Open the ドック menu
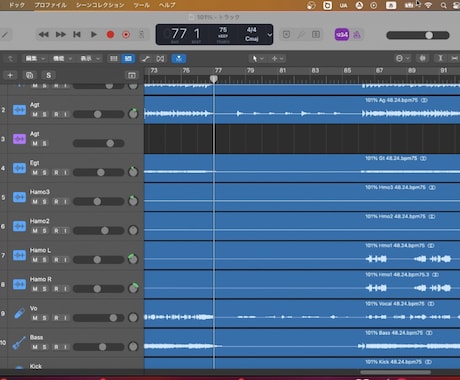The image size is (460, 380). (x=17, y=5)
